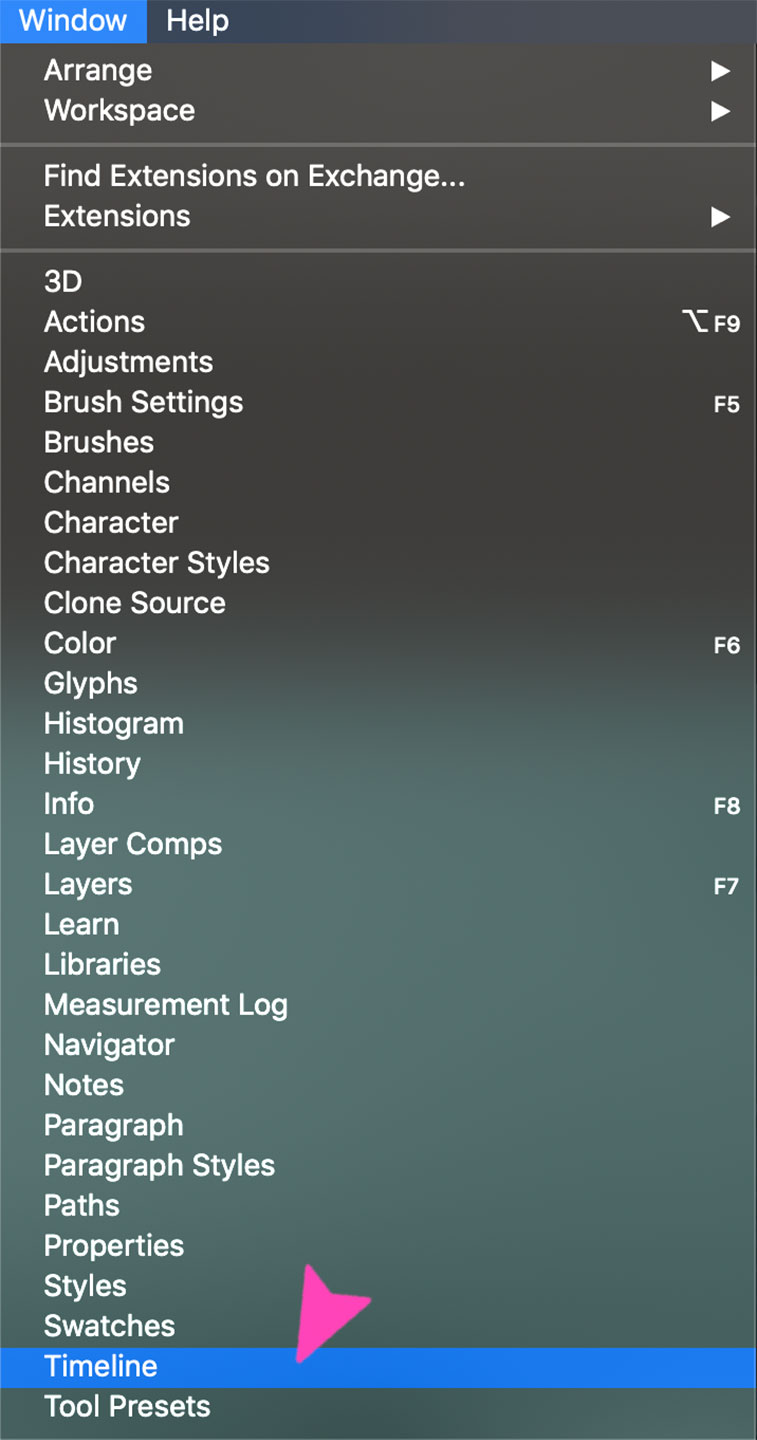Expand the Extensions submenu
Screen dimensions: 757x1440
(x=117, y=217)
